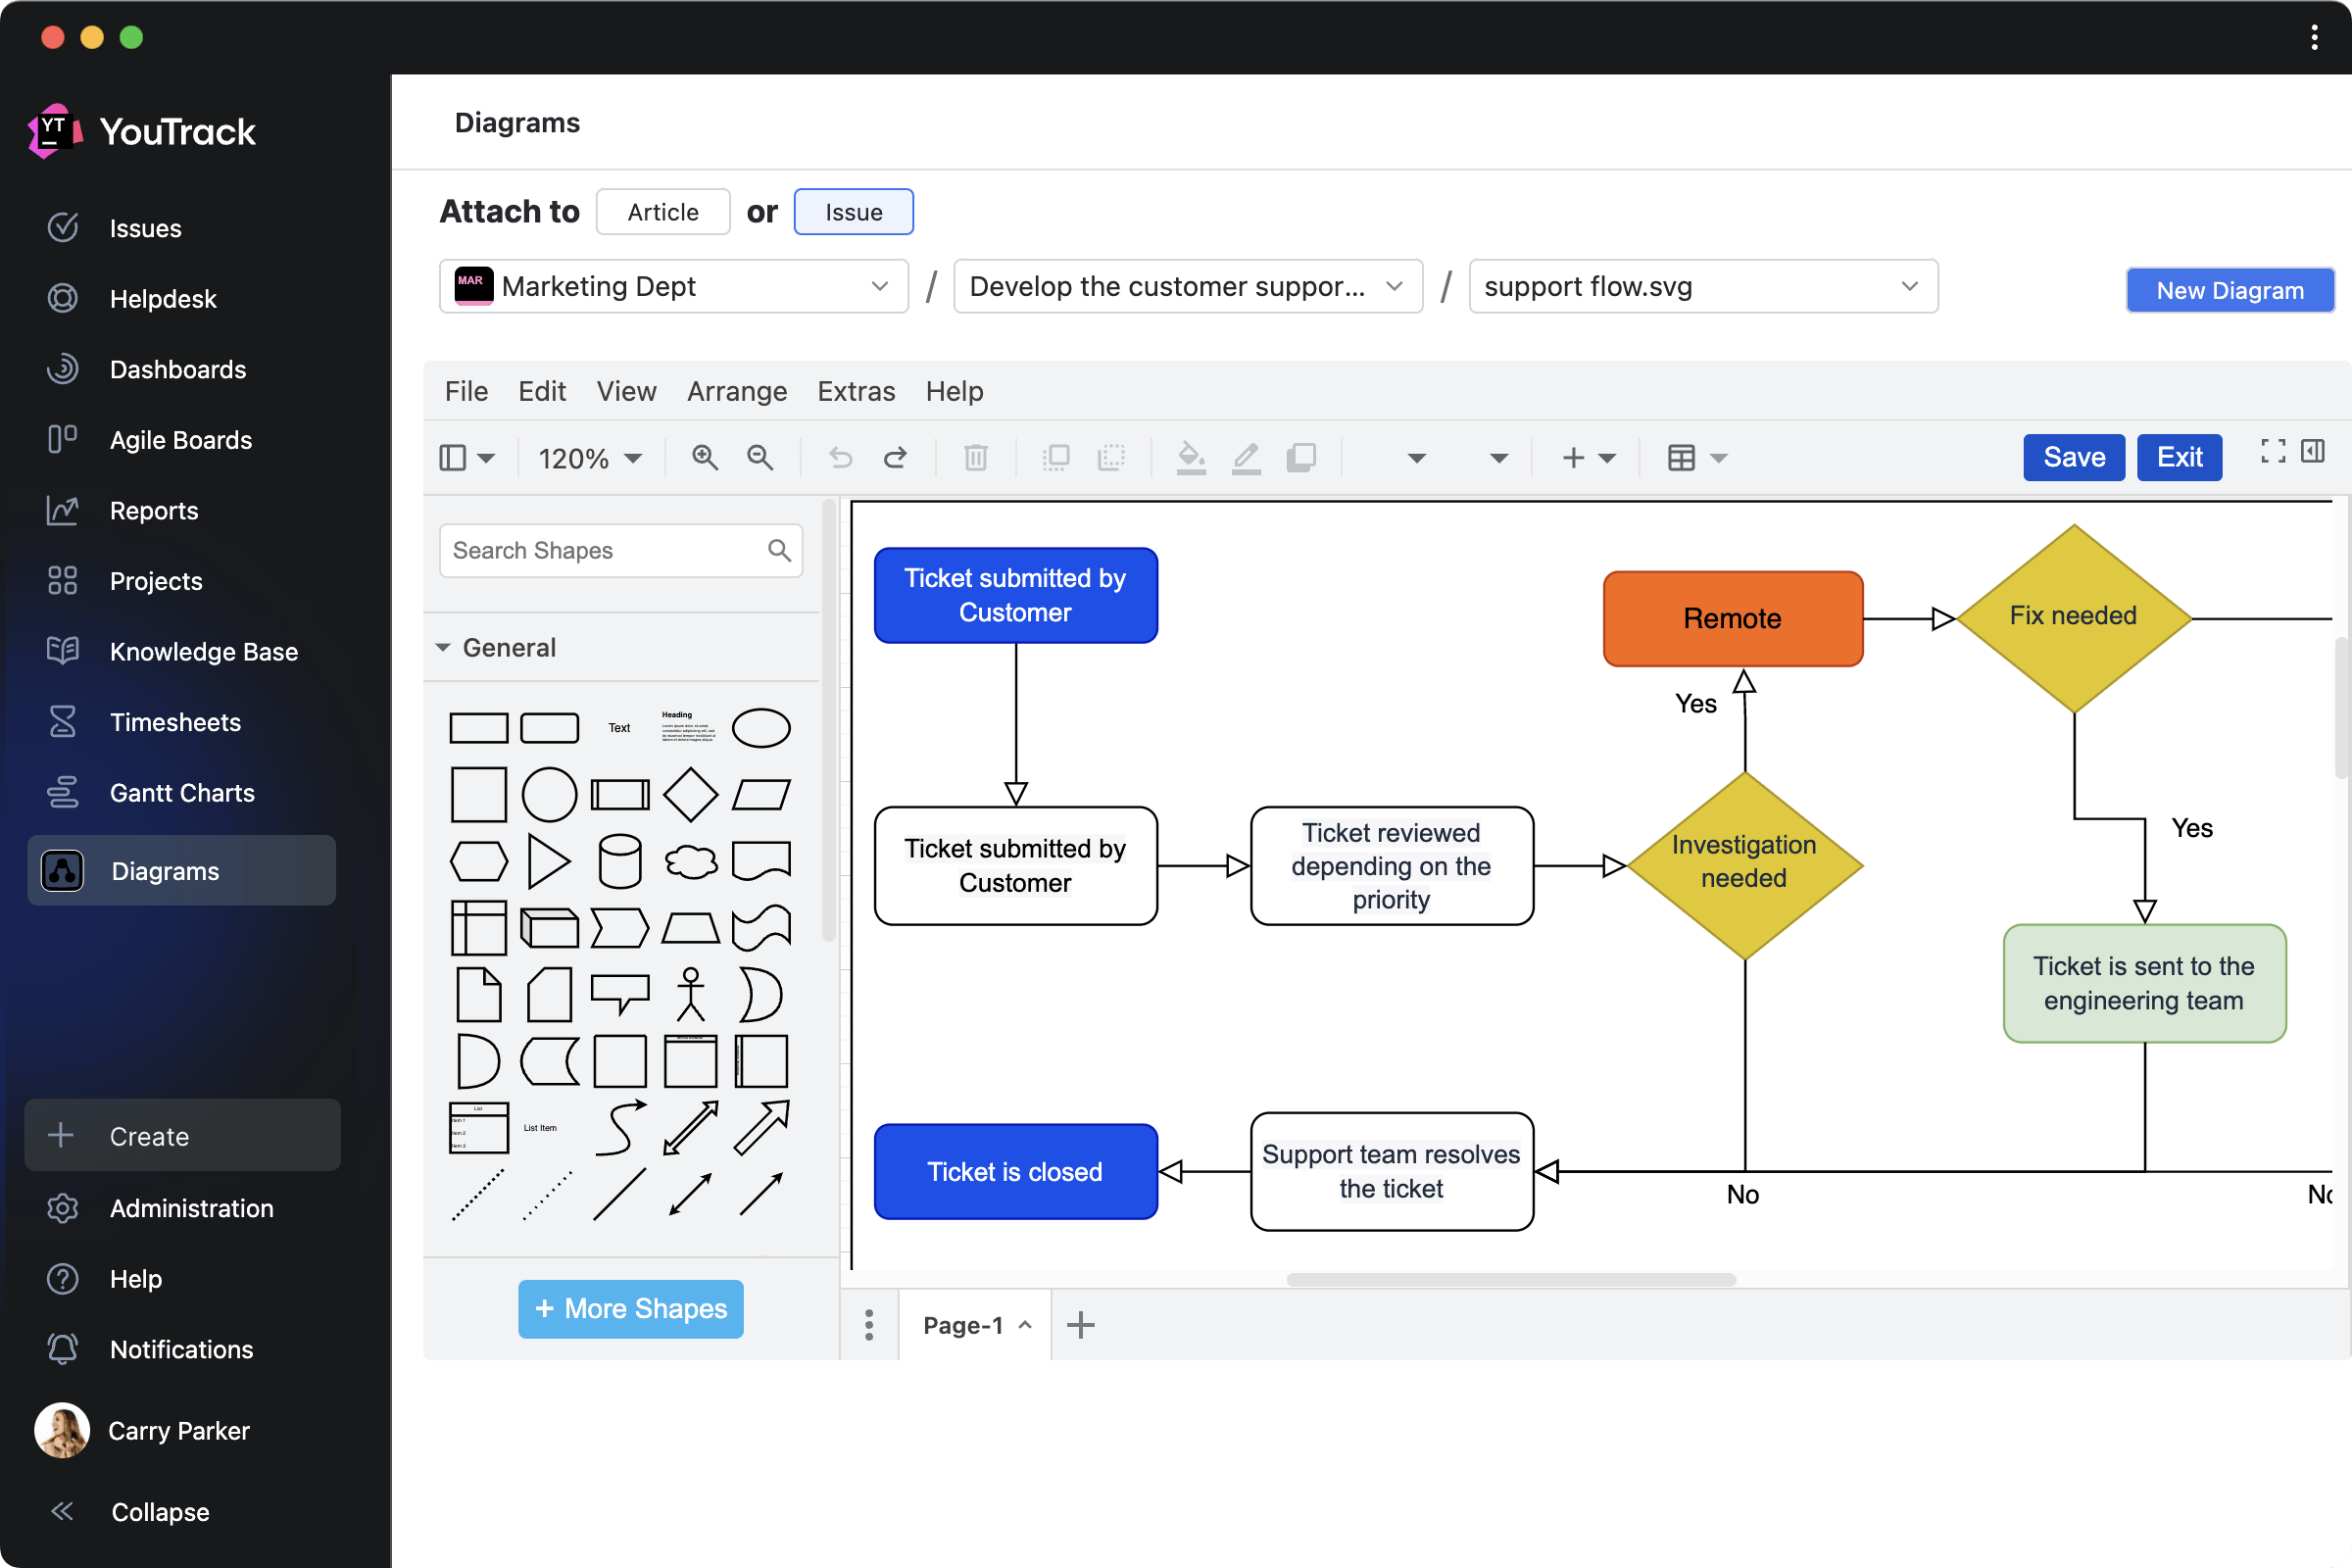Screen dimensions: 2352x1568
Task: Open the zoom level 120% dropdown
Action: point(589,457)
